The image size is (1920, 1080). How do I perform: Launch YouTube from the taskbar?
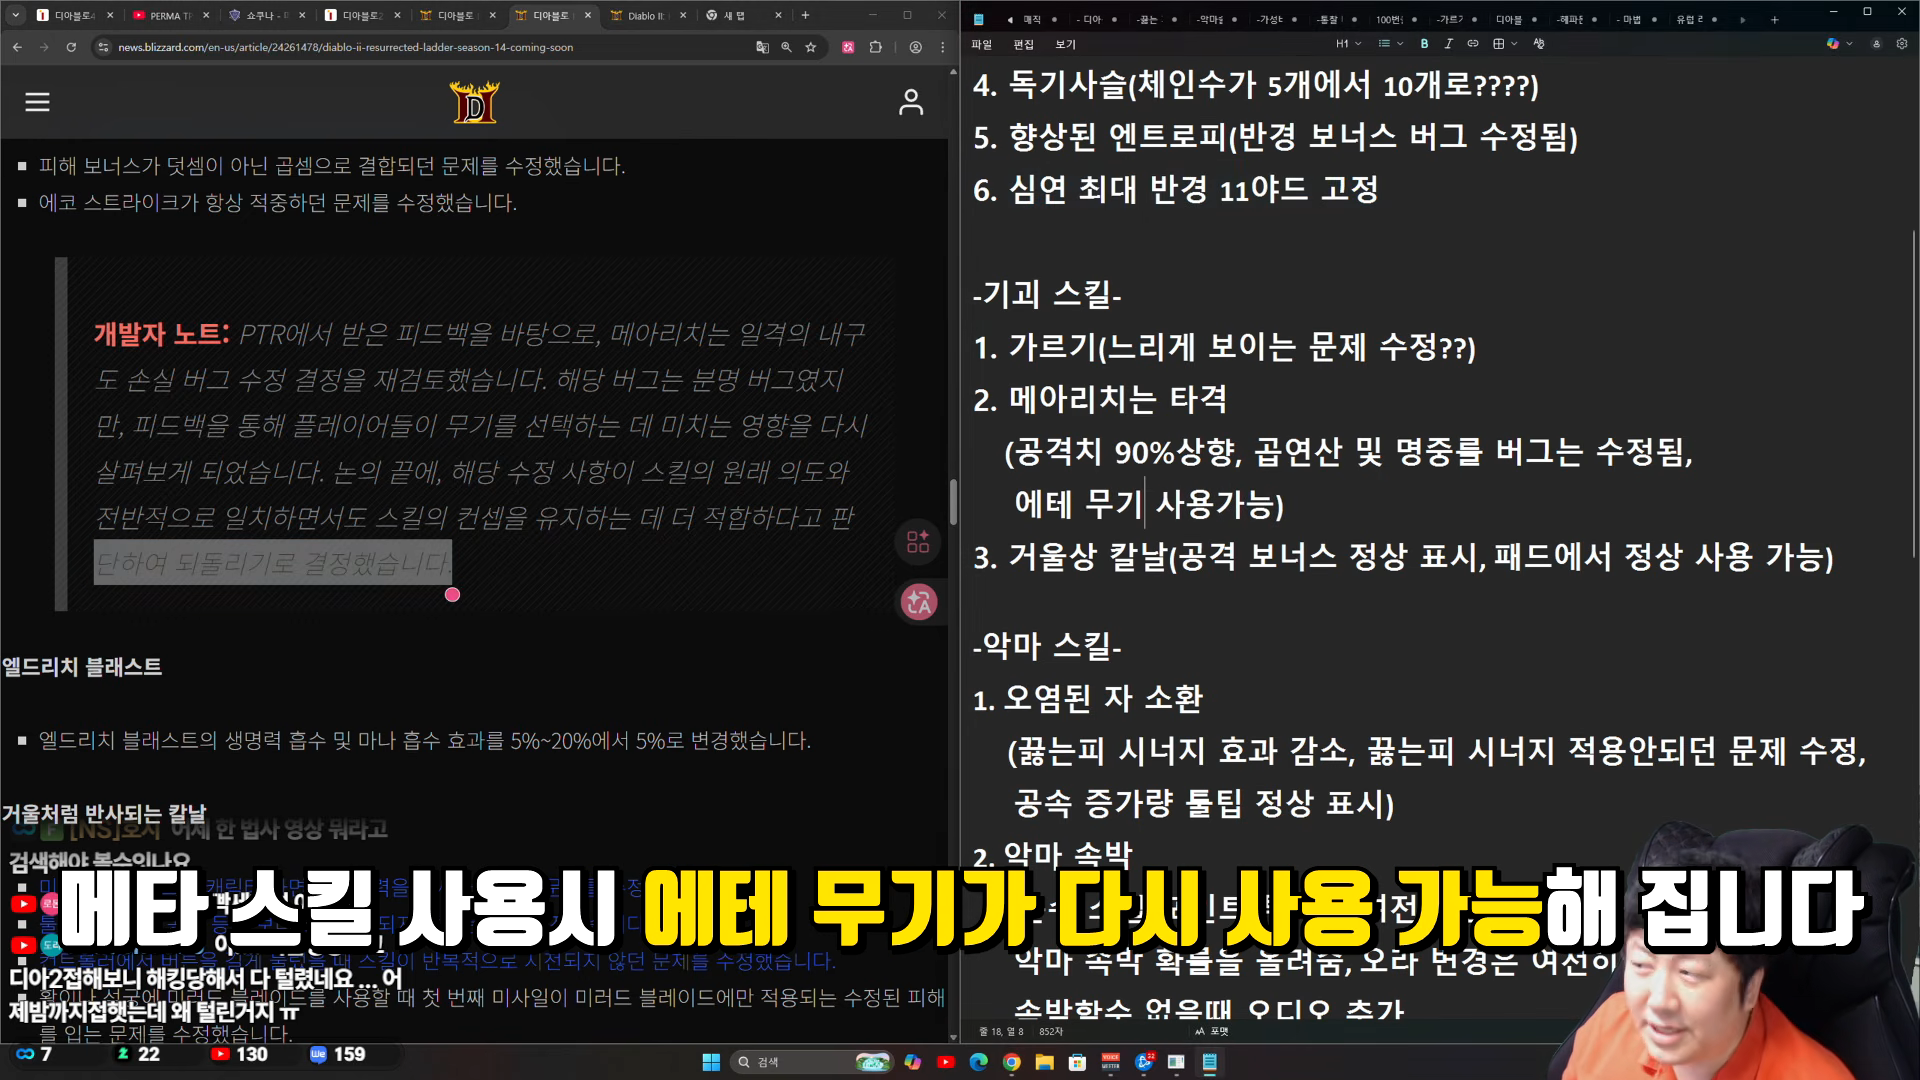pos(945,1062)
